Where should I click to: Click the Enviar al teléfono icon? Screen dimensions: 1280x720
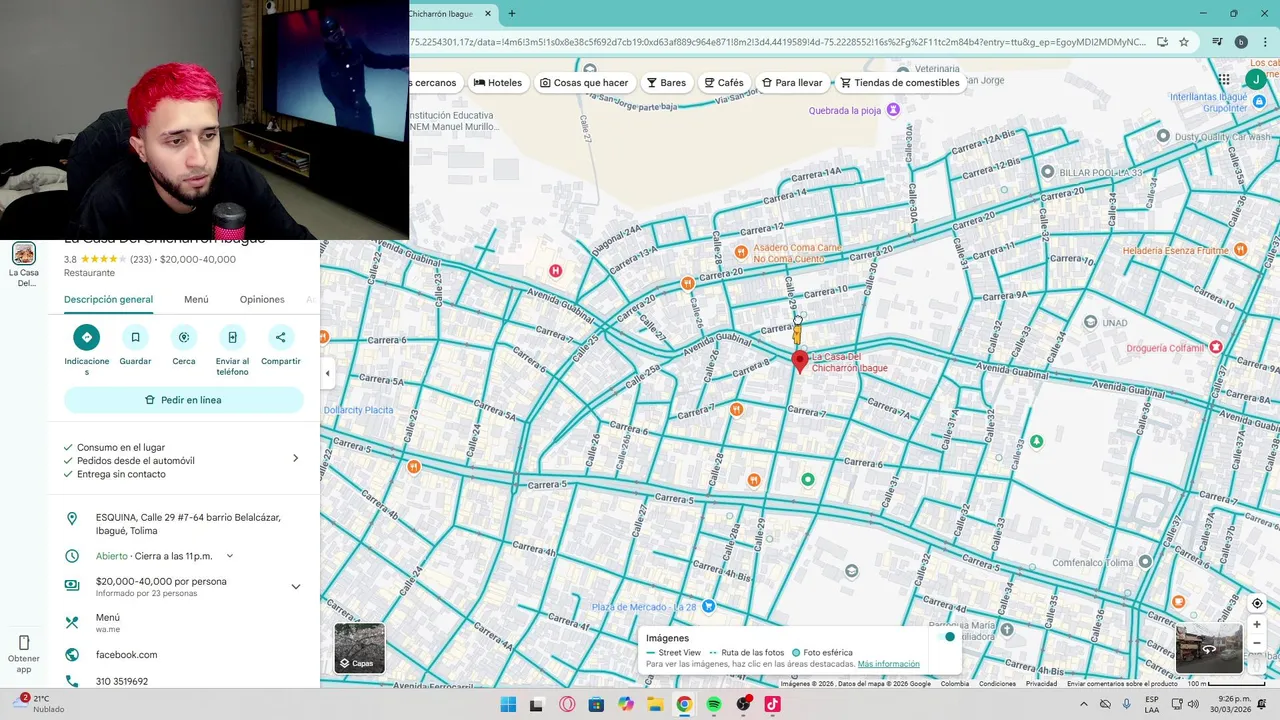tap(232, 337)
